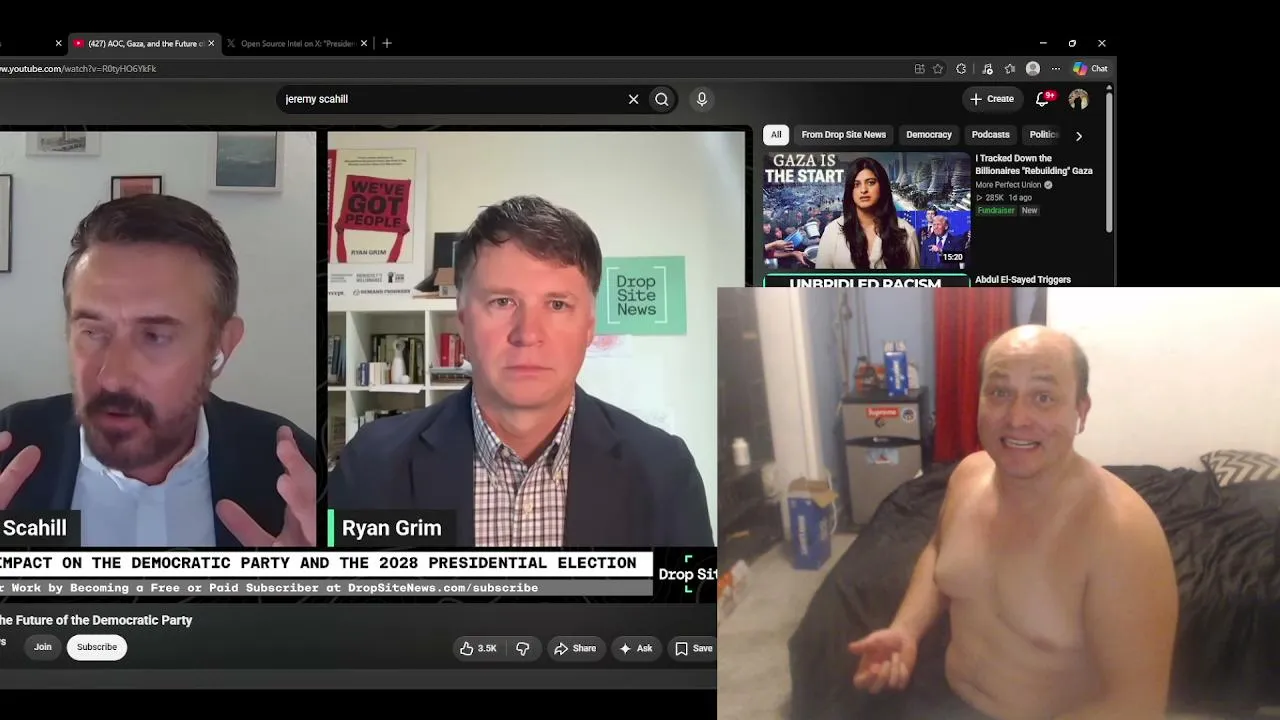Click the YouTube search magnifier button
Image resolution: width=1280 pixels, height=720 pixels.
[x=662, y=99]
